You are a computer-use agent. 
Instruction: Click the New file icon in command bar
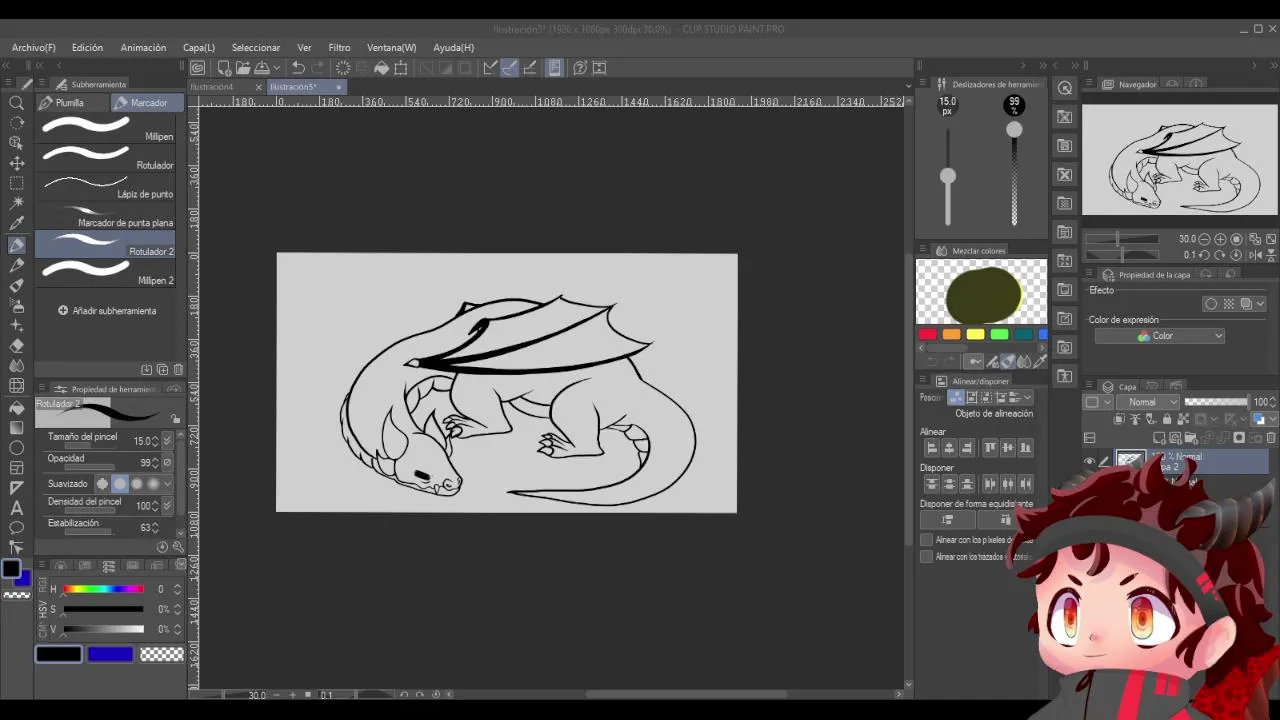click(224, 68)
